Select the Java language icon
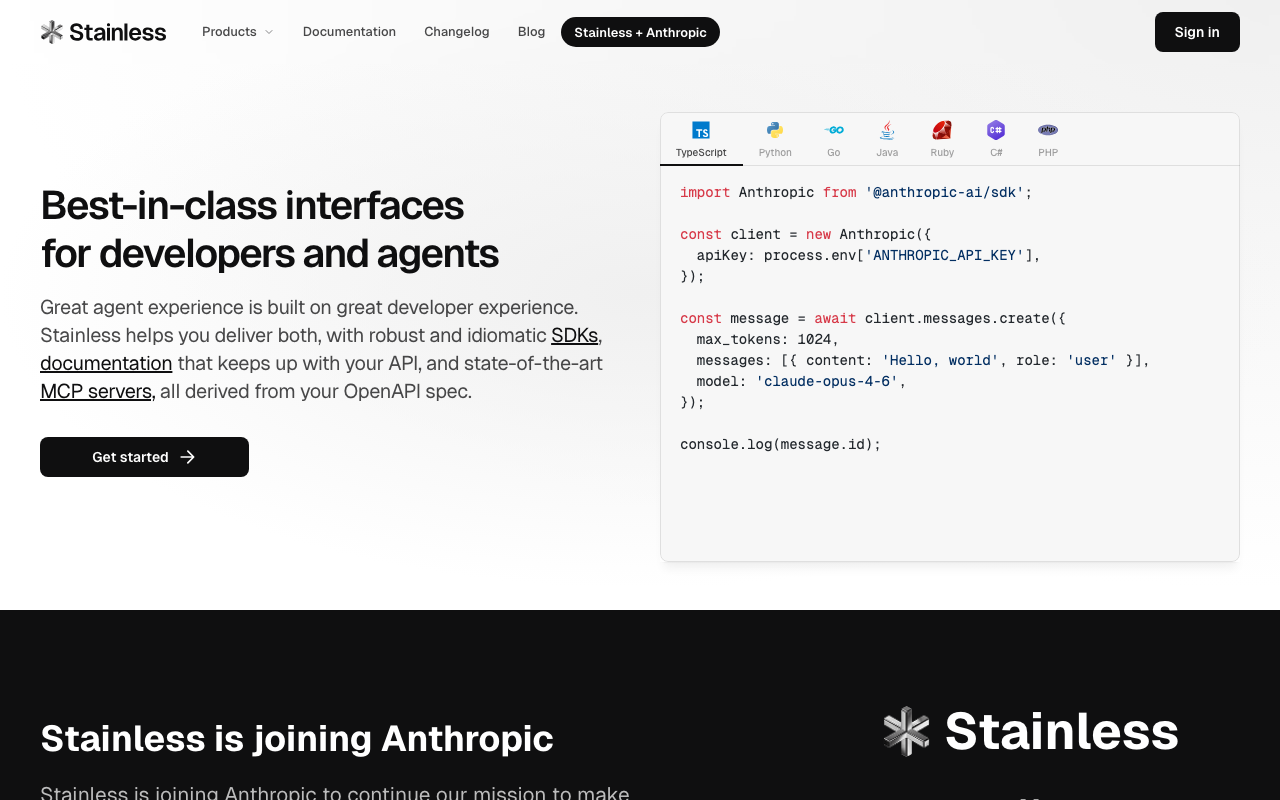 click(x=887, y=130)
